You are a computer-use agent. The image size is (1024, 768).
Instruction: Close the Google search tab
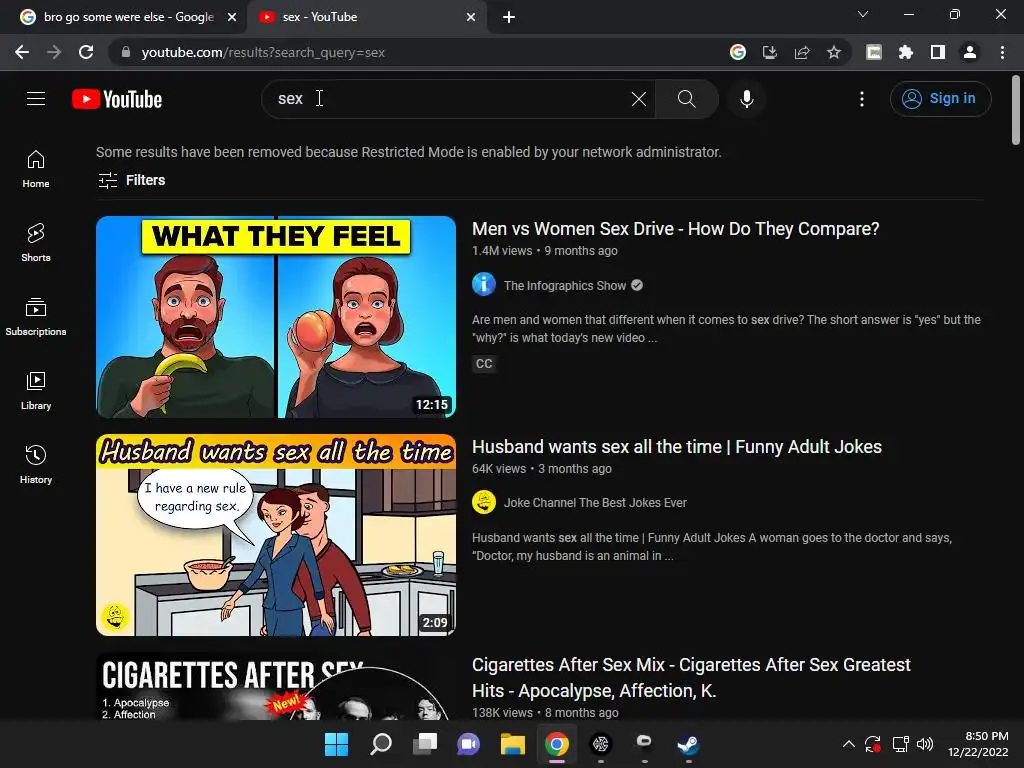(232, 17)
